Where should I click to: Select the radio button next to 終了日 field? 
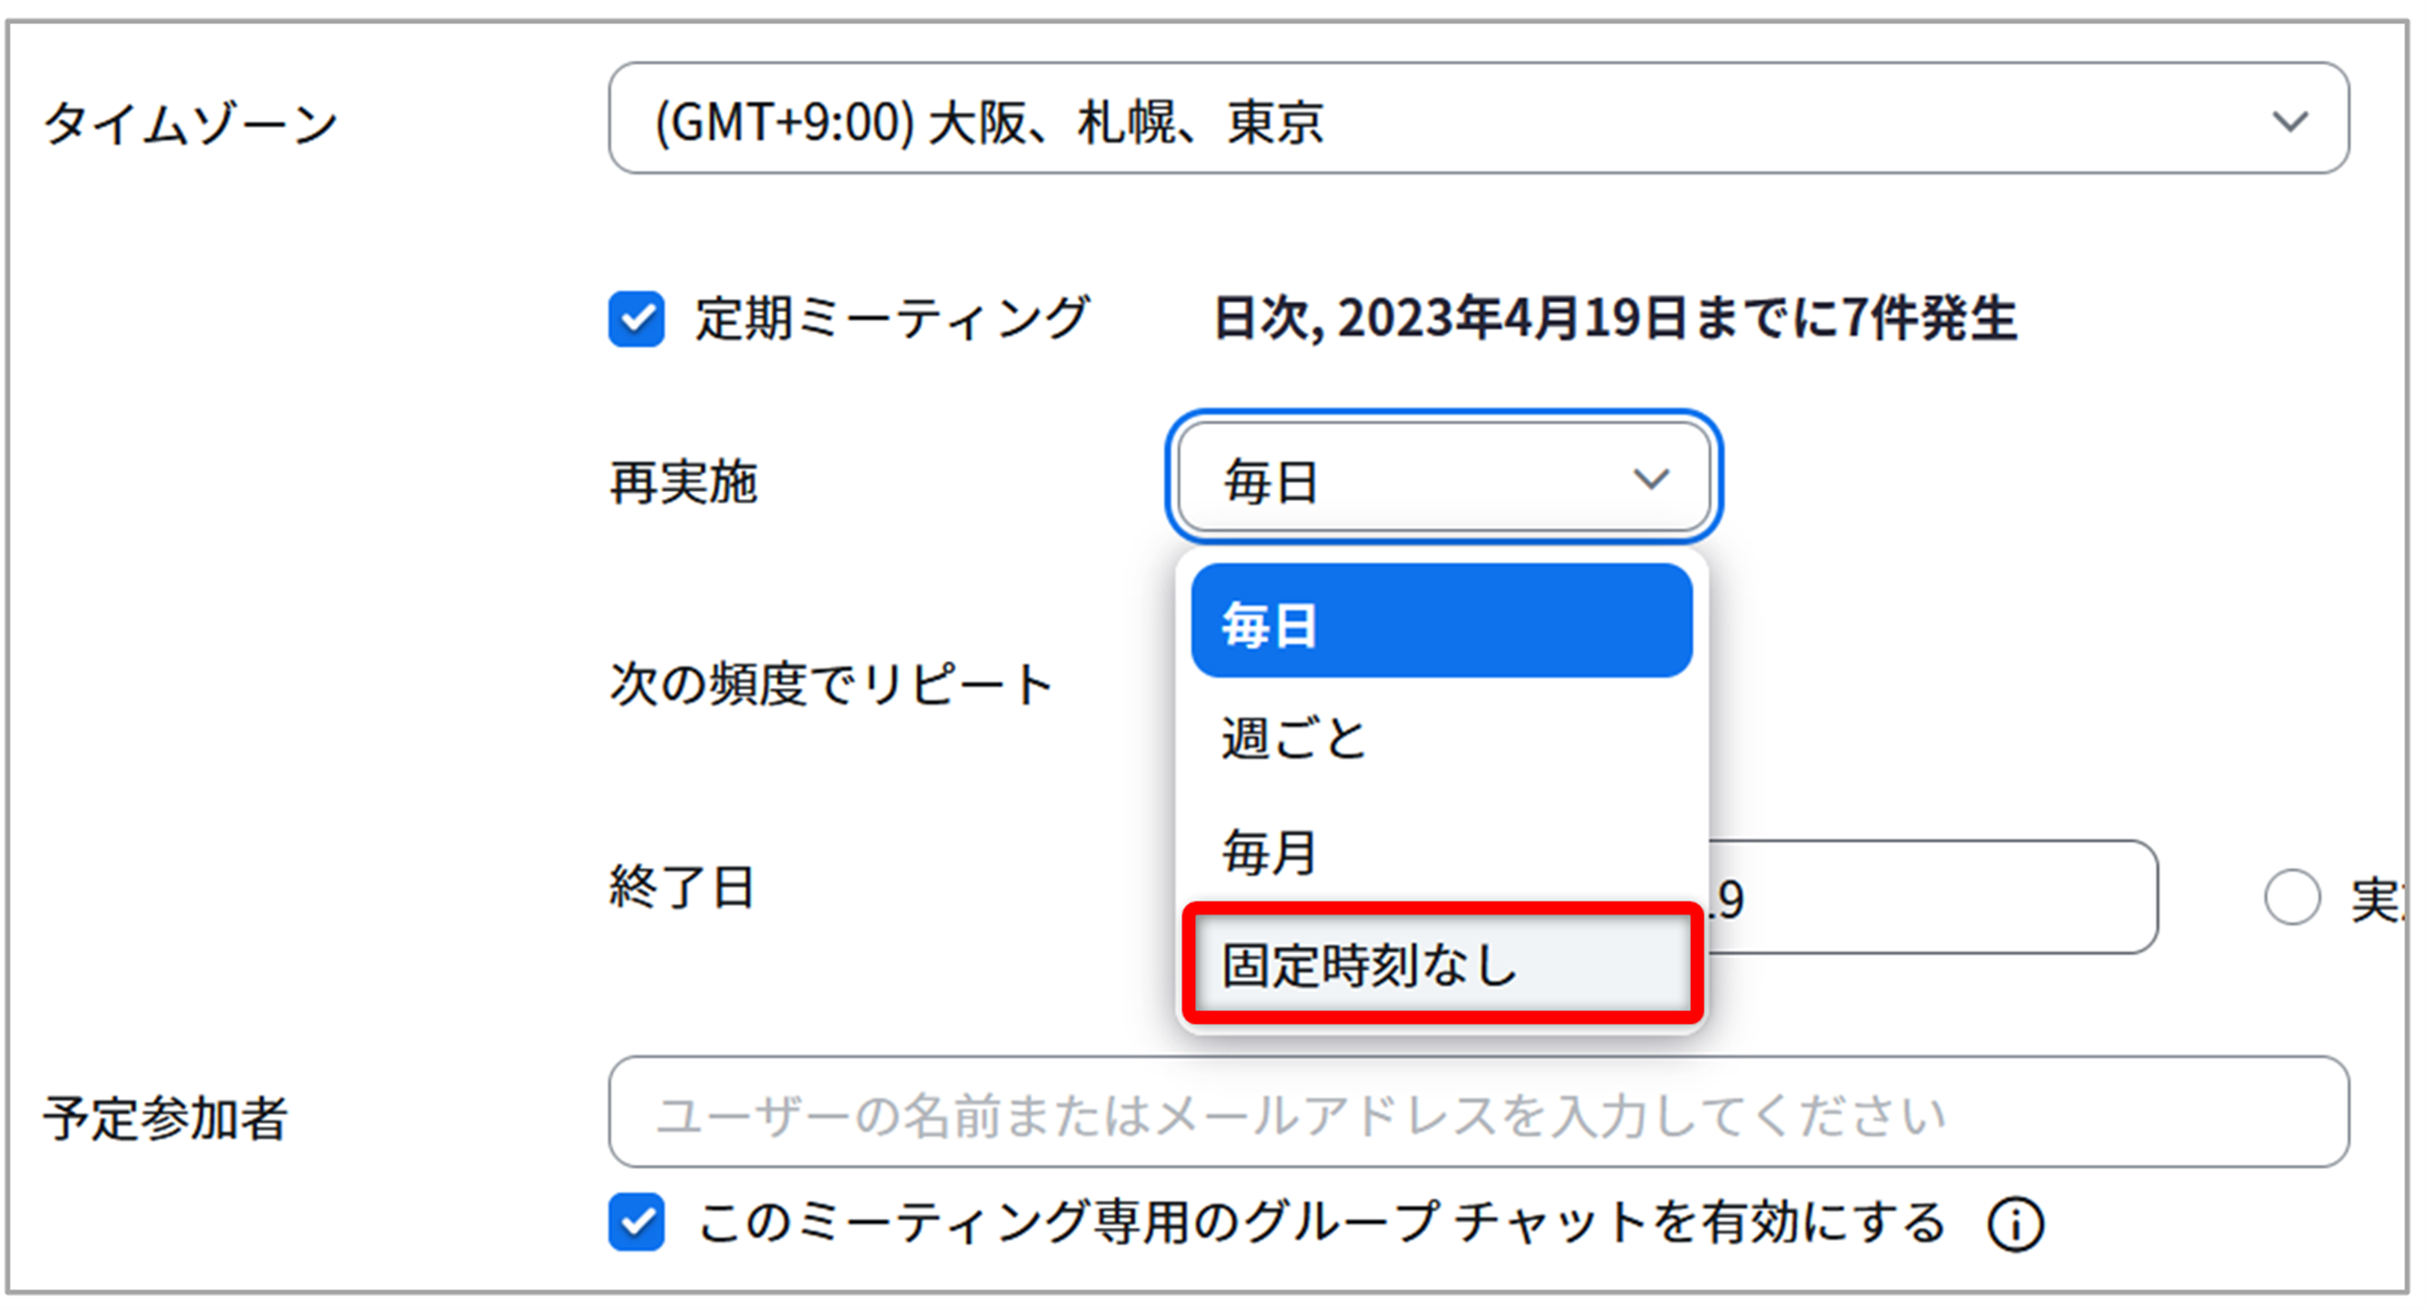(2292, 897)
